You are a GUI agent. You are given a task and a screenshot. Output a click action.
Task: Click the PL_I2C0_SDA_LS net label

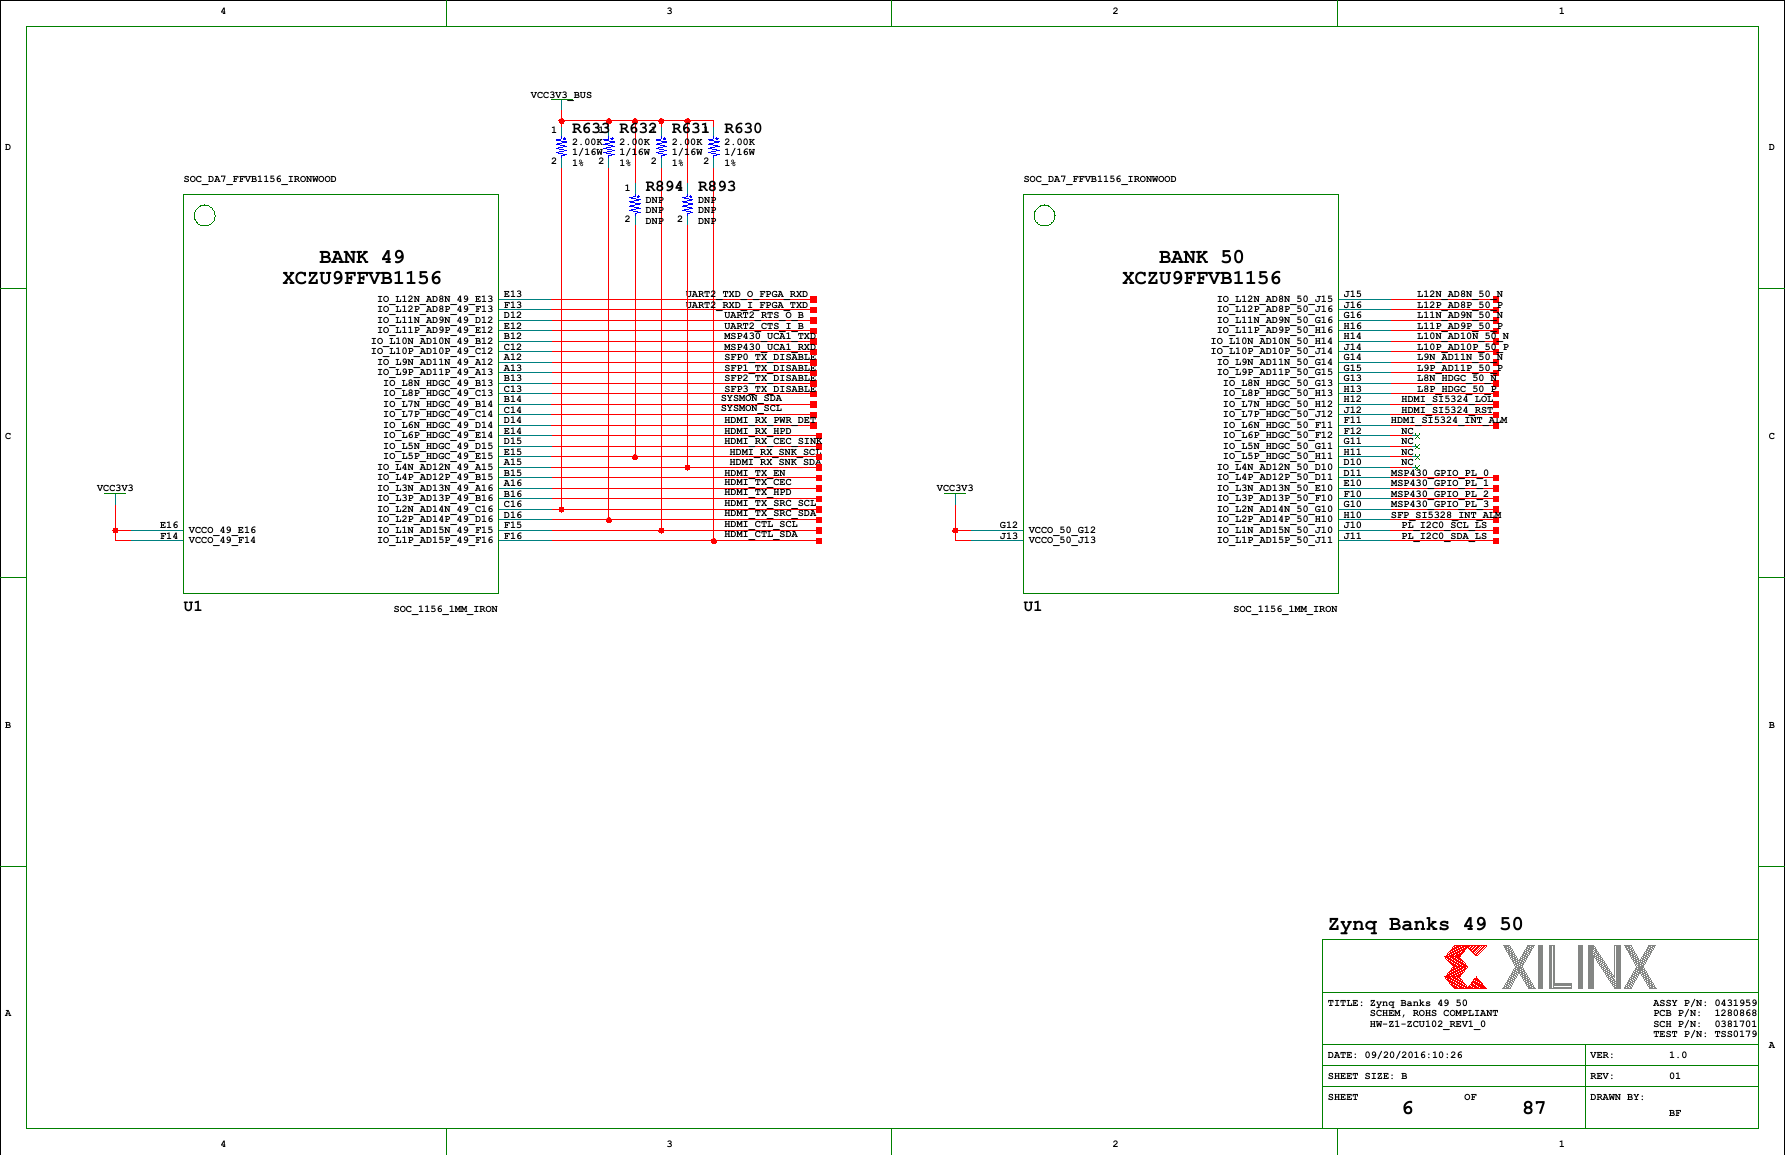[1444, 536]
